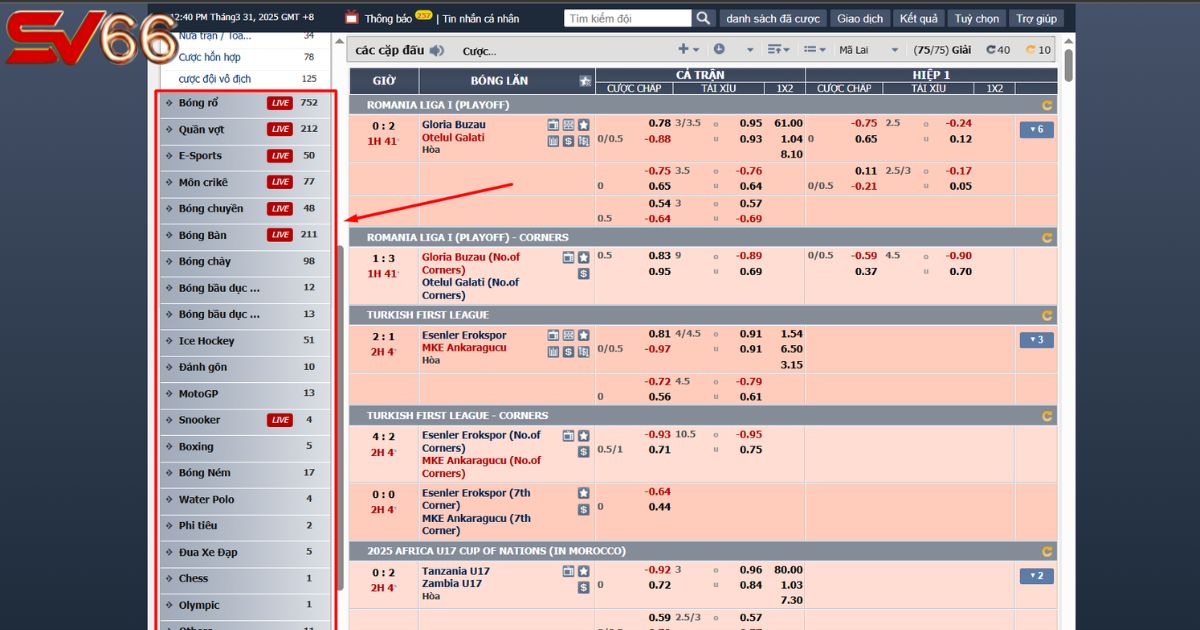Open the Kết quả menu
This screenshot has height=630, width=1200.
point(919,18)
